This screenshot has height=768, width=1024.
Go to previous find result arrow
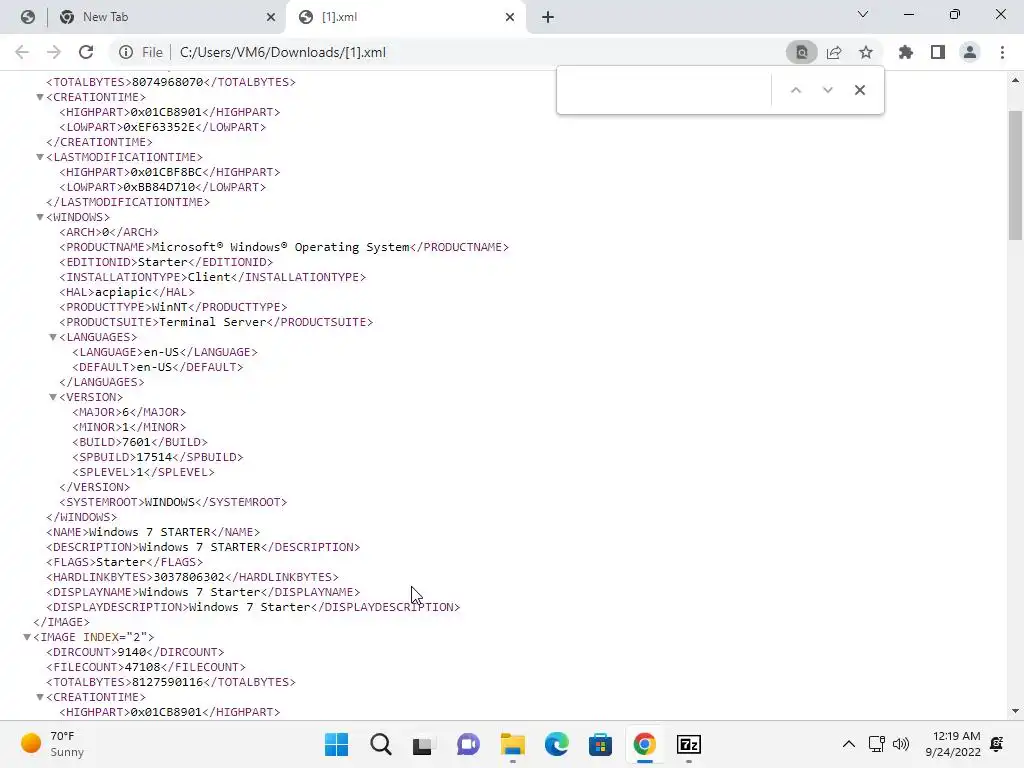[x=795, y=90]
